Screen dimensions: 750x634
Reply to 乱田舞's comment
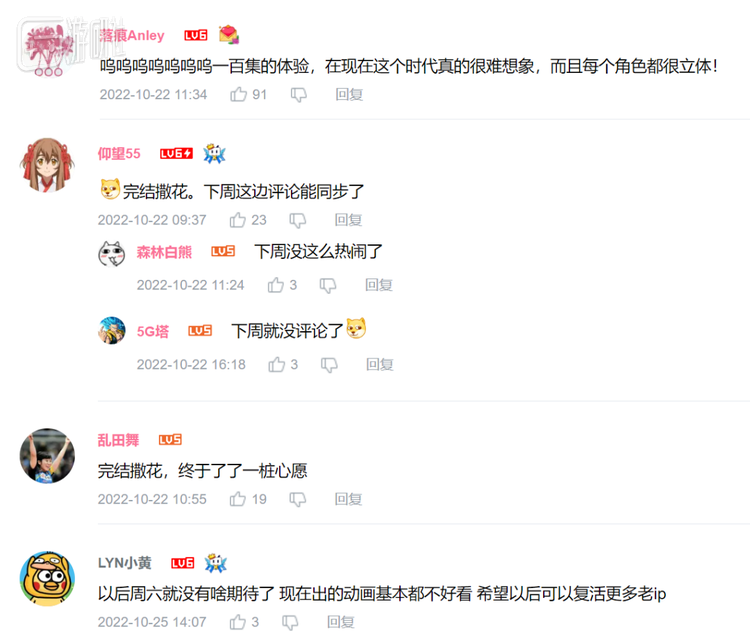pos(348,499)
